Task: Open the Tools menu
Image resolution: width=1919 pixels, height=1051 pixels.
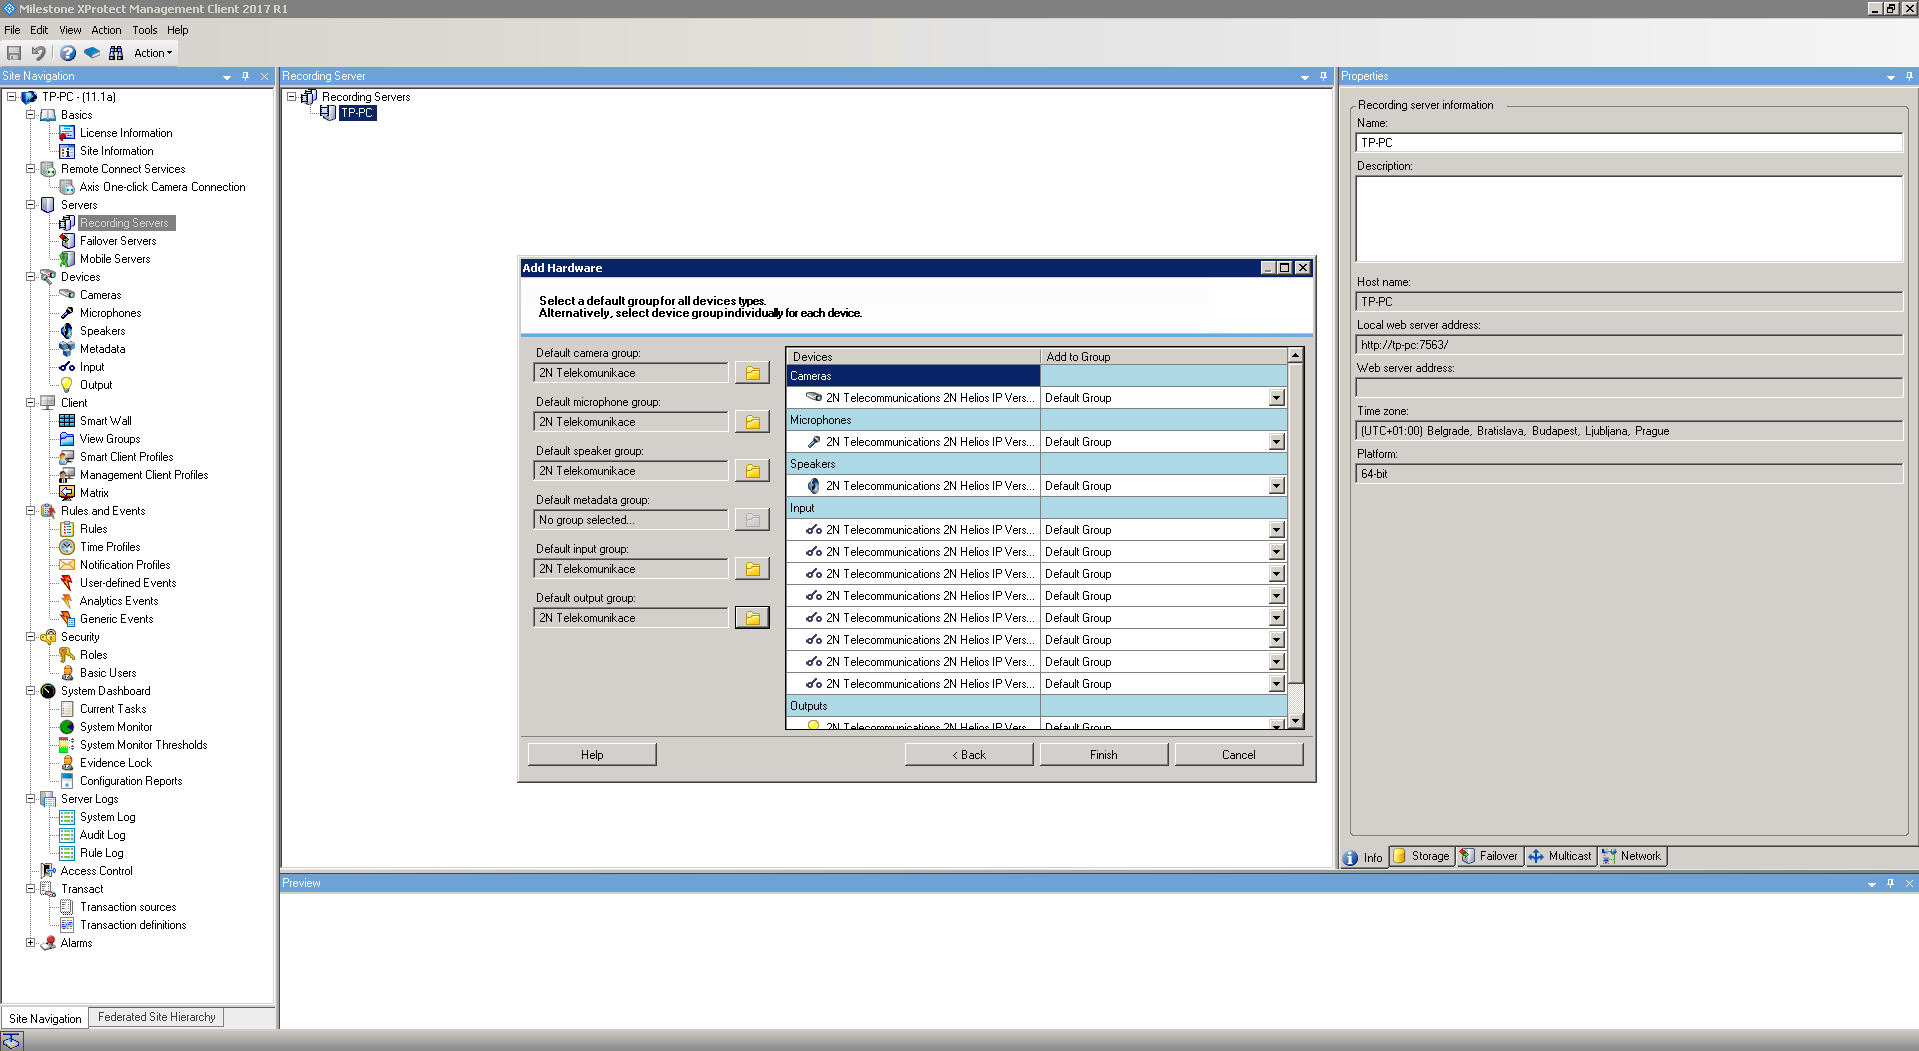Action: [144, 30]
